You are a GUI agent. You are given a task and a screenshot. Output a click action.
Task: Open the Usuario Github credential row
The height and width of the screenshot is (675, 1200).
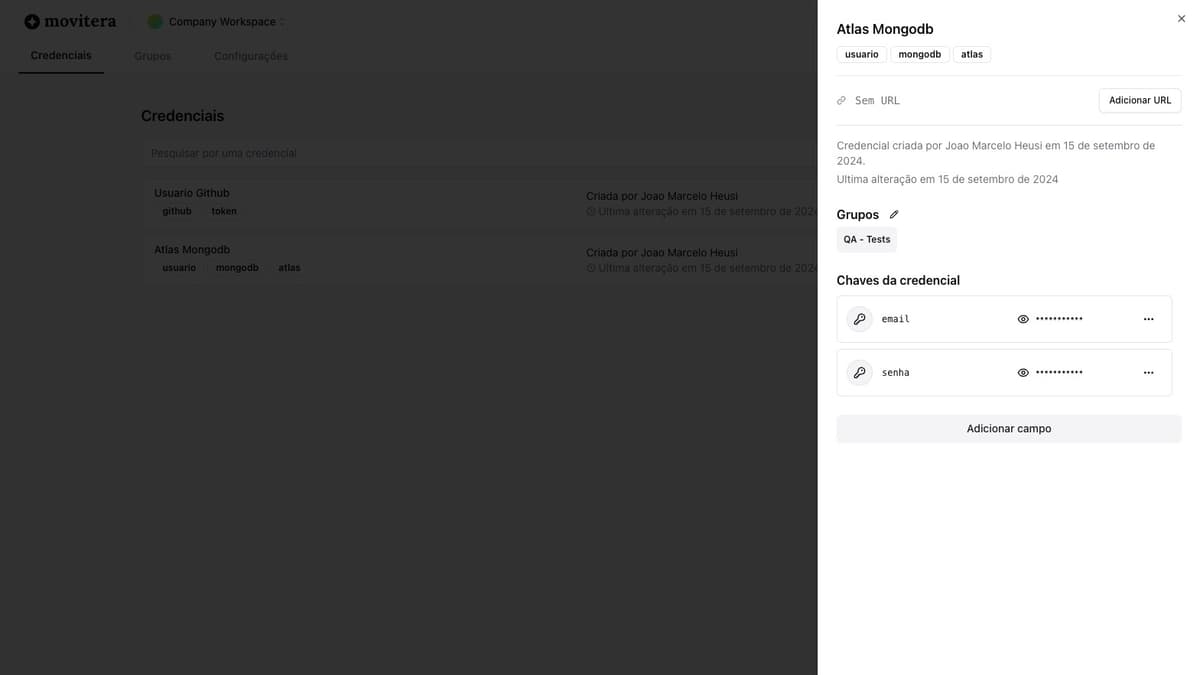(x=480, y=202)
